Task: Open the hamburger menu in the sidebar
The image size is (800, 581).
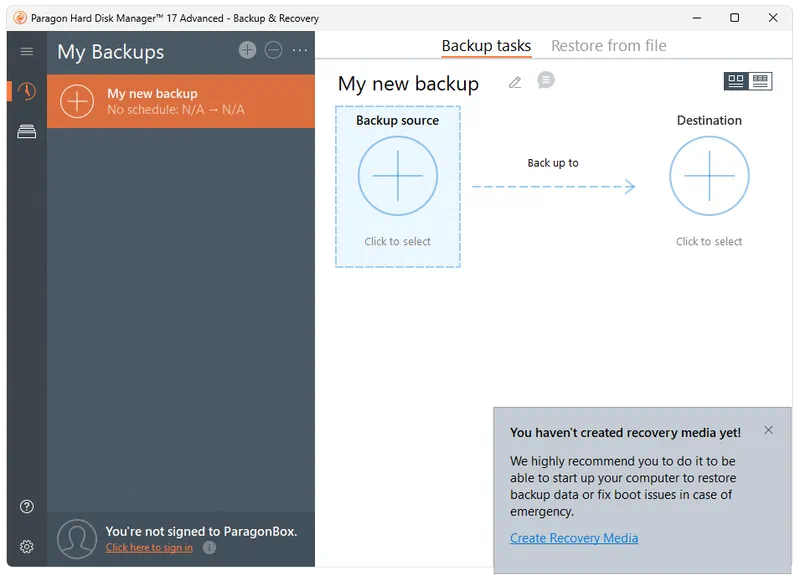Action: tap(27, 52)
